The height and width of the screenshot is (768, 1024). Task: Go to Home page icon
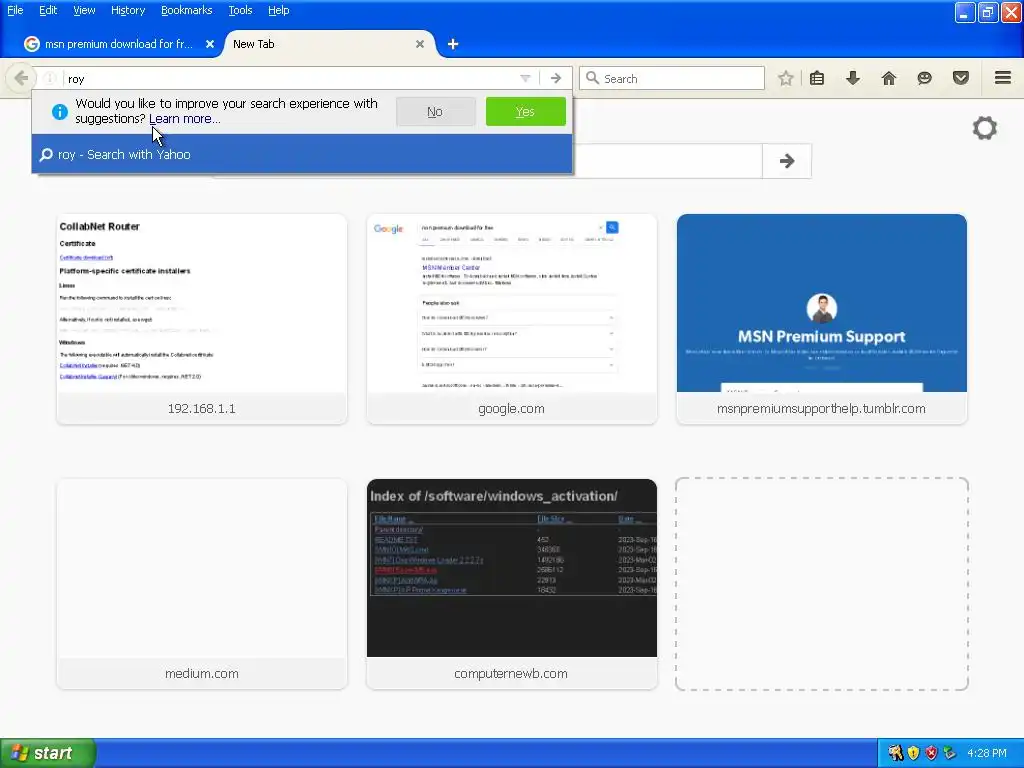point(889,78)
